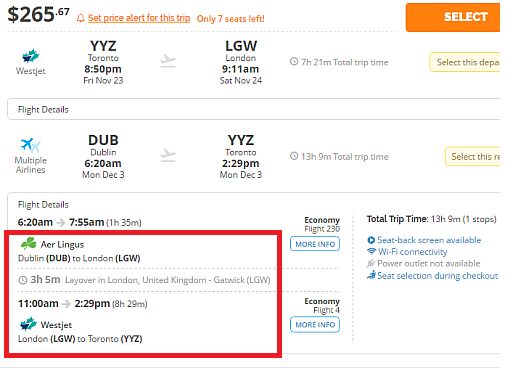Click the price alert bell icon

pyautogui.click(x=81, y=18)
